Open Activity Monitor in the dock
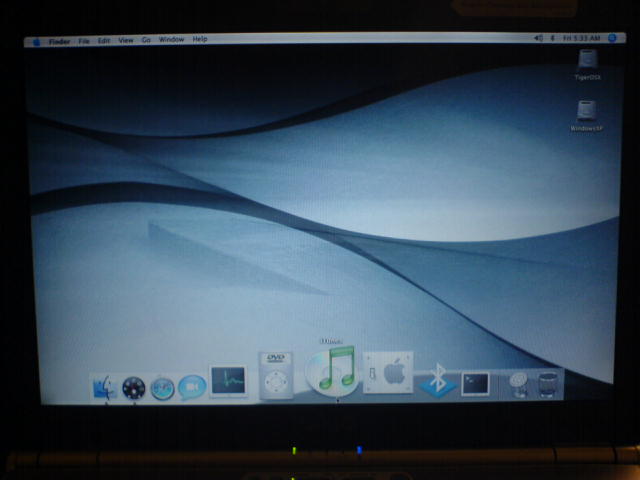The width and height of the screenshot is (640, 480). click(228, 382)
